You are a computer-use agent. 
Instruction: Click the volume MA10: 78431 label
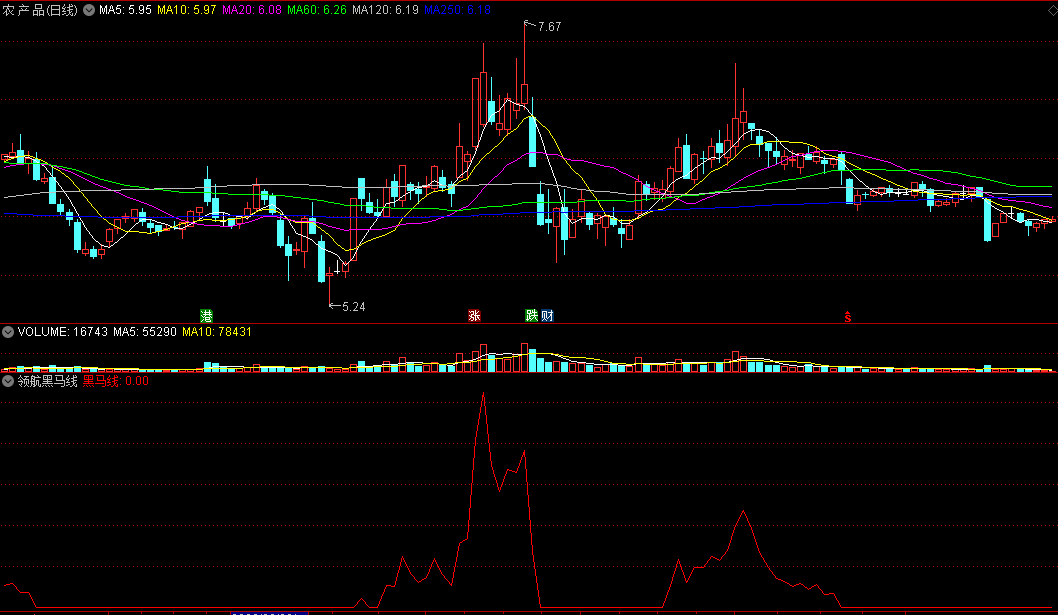coord(217,332)
